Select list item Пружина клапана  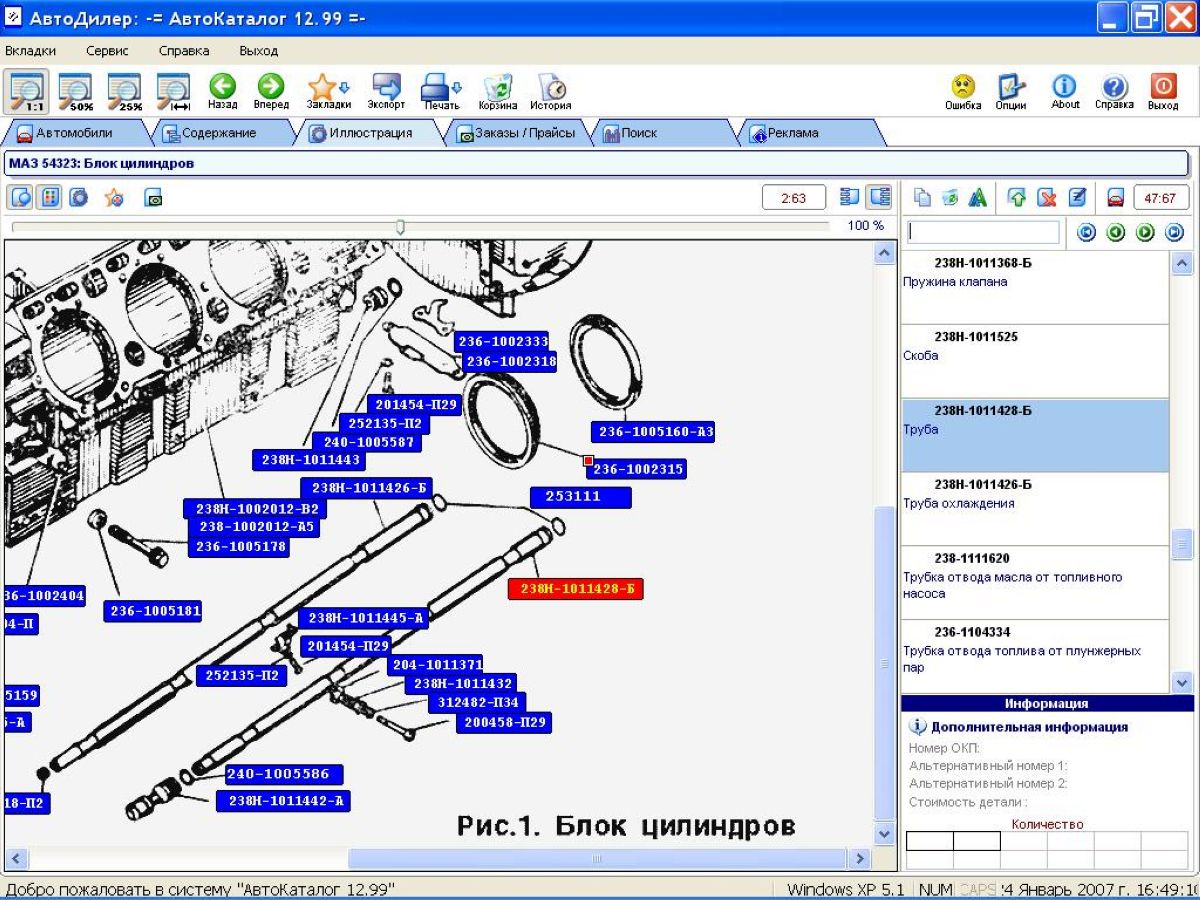[1035, 287]
